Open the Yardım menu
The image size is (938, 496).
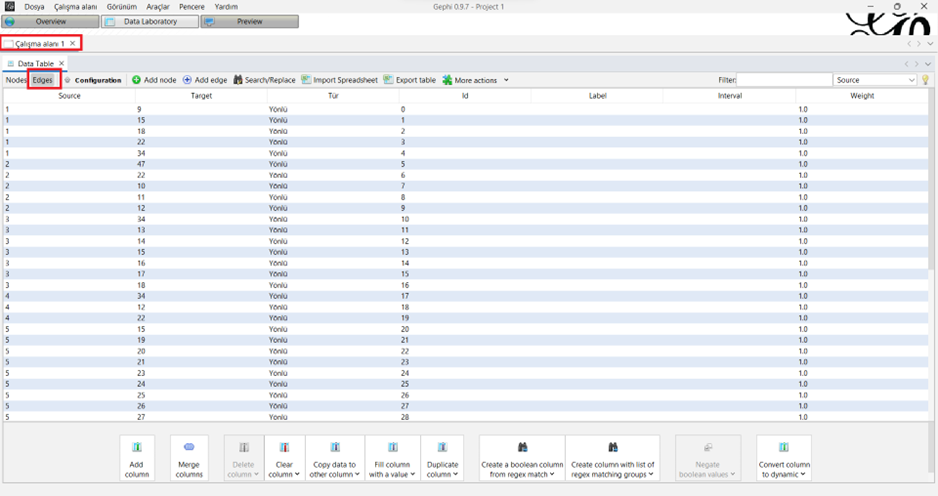[226, 7]
